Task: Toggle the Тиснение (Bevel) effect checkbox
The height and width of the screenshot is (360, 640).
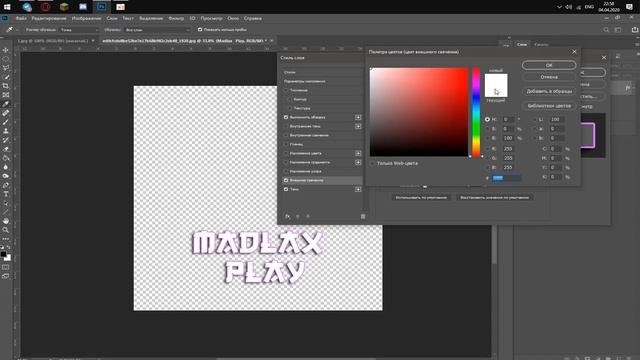Action: point(286,90)
